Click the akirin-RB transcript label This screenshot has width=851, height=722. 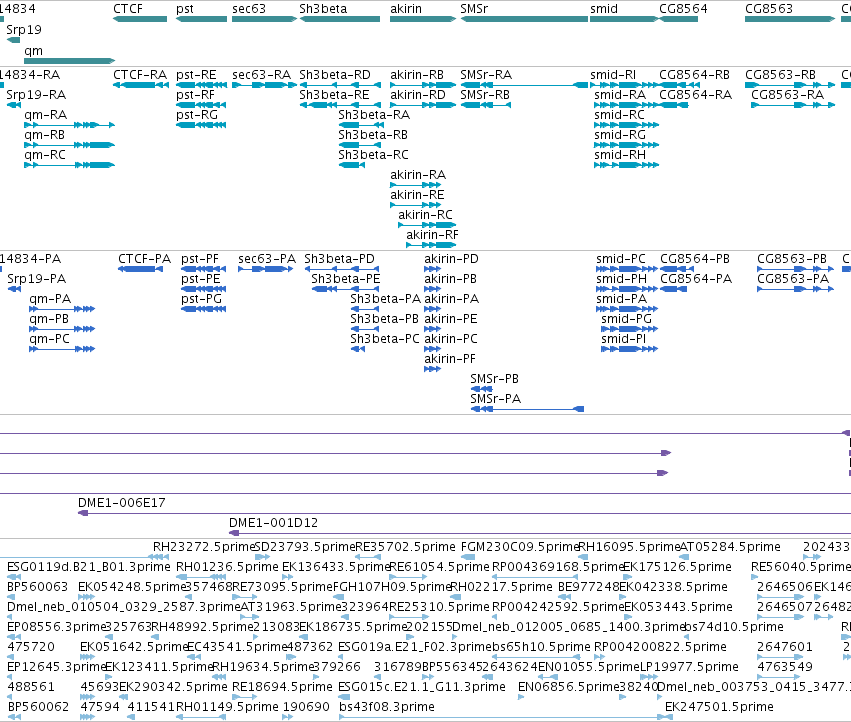coord(417,74)
